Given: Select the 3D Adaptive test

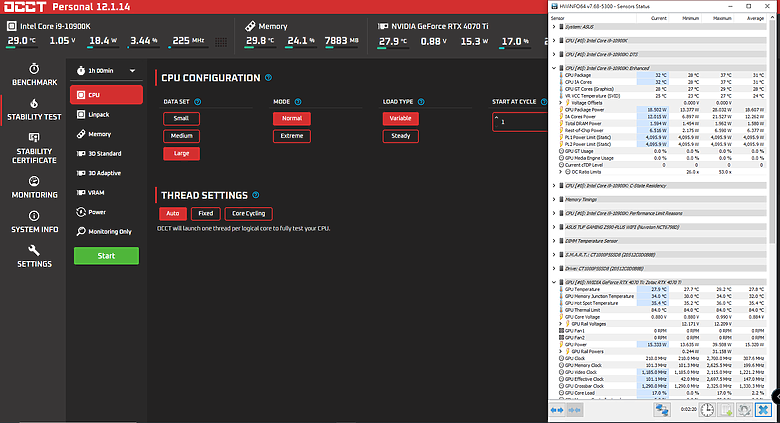Looking at the screenshot, I should tap(106, 173).
